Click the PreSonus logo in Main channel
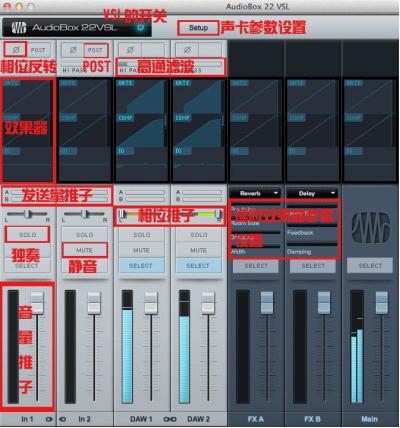 click(370, 227)
